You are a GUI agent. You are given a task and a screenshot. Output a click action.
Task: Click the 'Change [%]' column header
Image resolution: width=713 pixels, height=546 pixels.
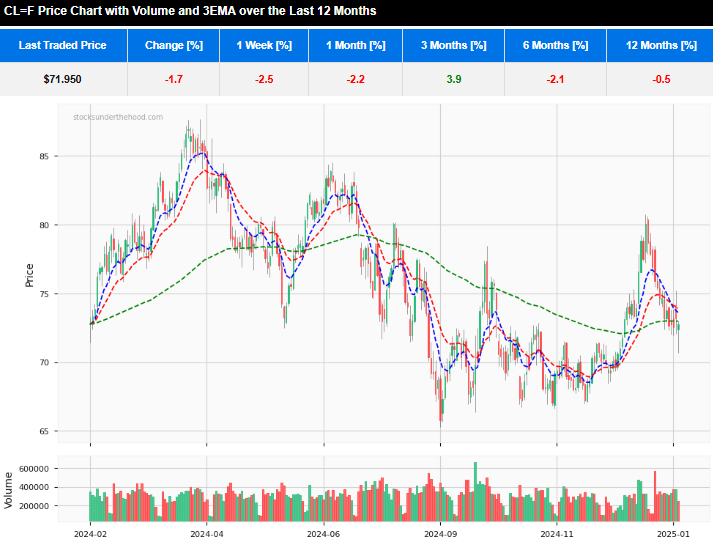(174, 45)
